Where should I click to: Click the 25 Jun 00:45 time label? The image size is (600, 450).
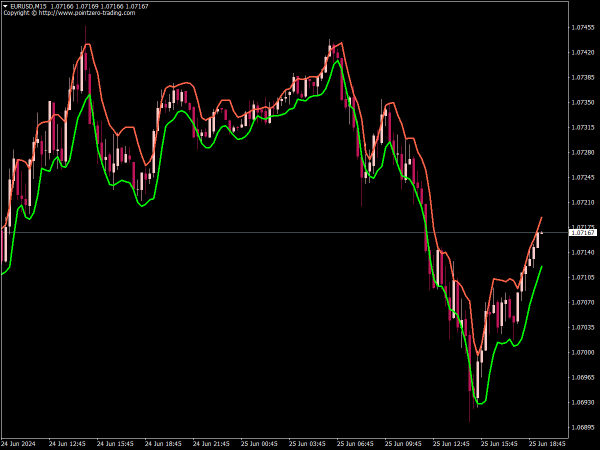coord(259,444)
